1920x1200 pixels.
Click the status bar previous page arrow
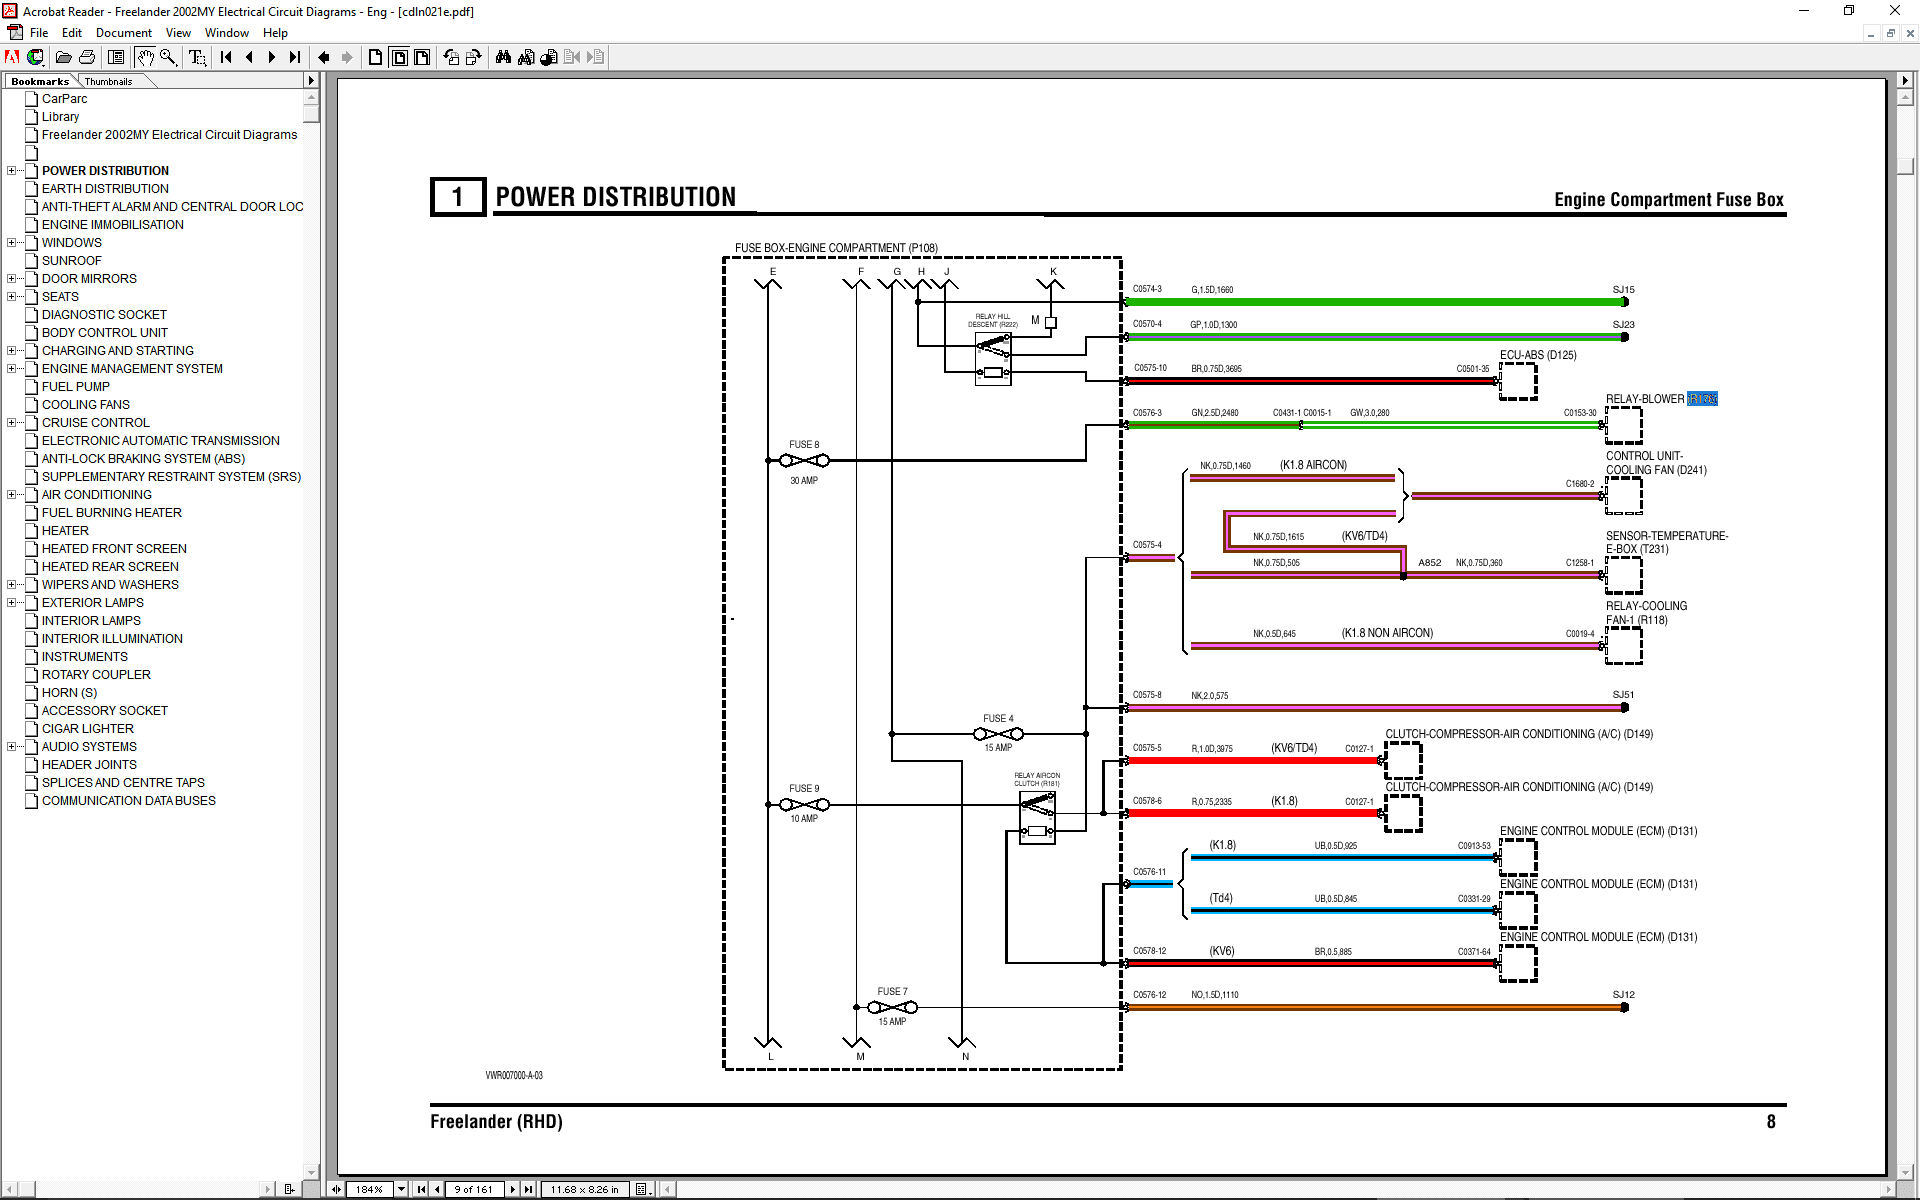pos(437,1189)
